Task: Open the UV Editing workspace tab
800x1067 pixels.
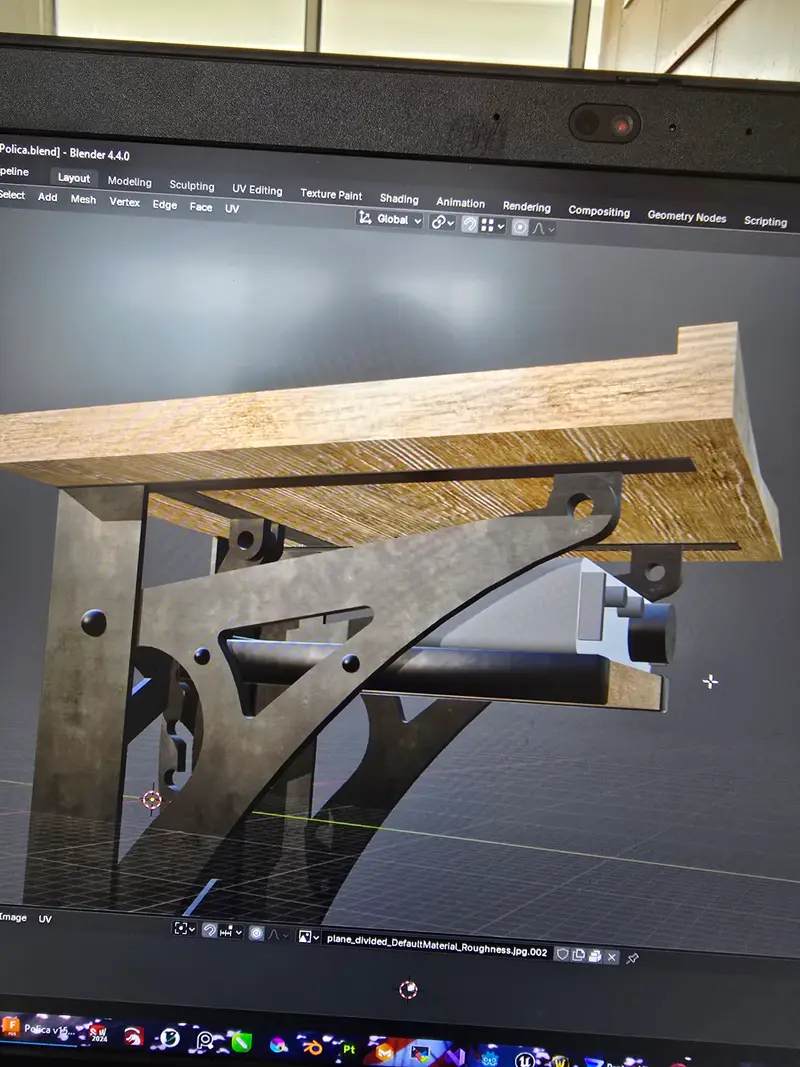Action: point(257,190)
